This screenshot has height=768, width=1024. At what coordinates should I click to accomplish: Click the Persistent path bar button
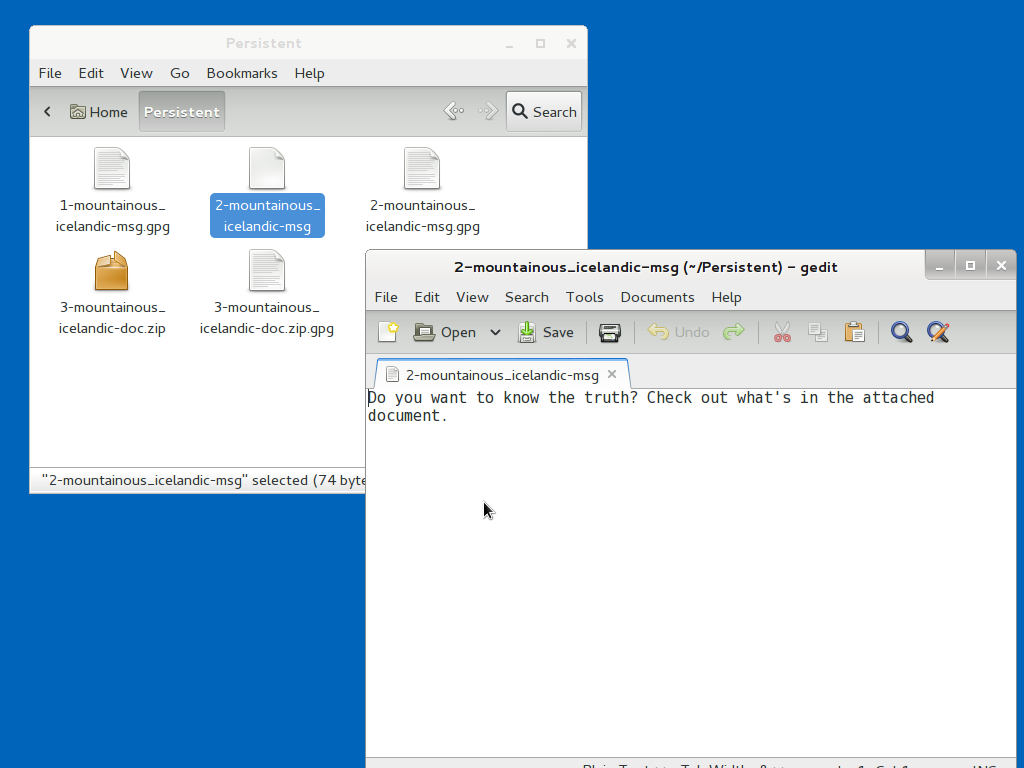pyautogui.click(x=181, y=112)
